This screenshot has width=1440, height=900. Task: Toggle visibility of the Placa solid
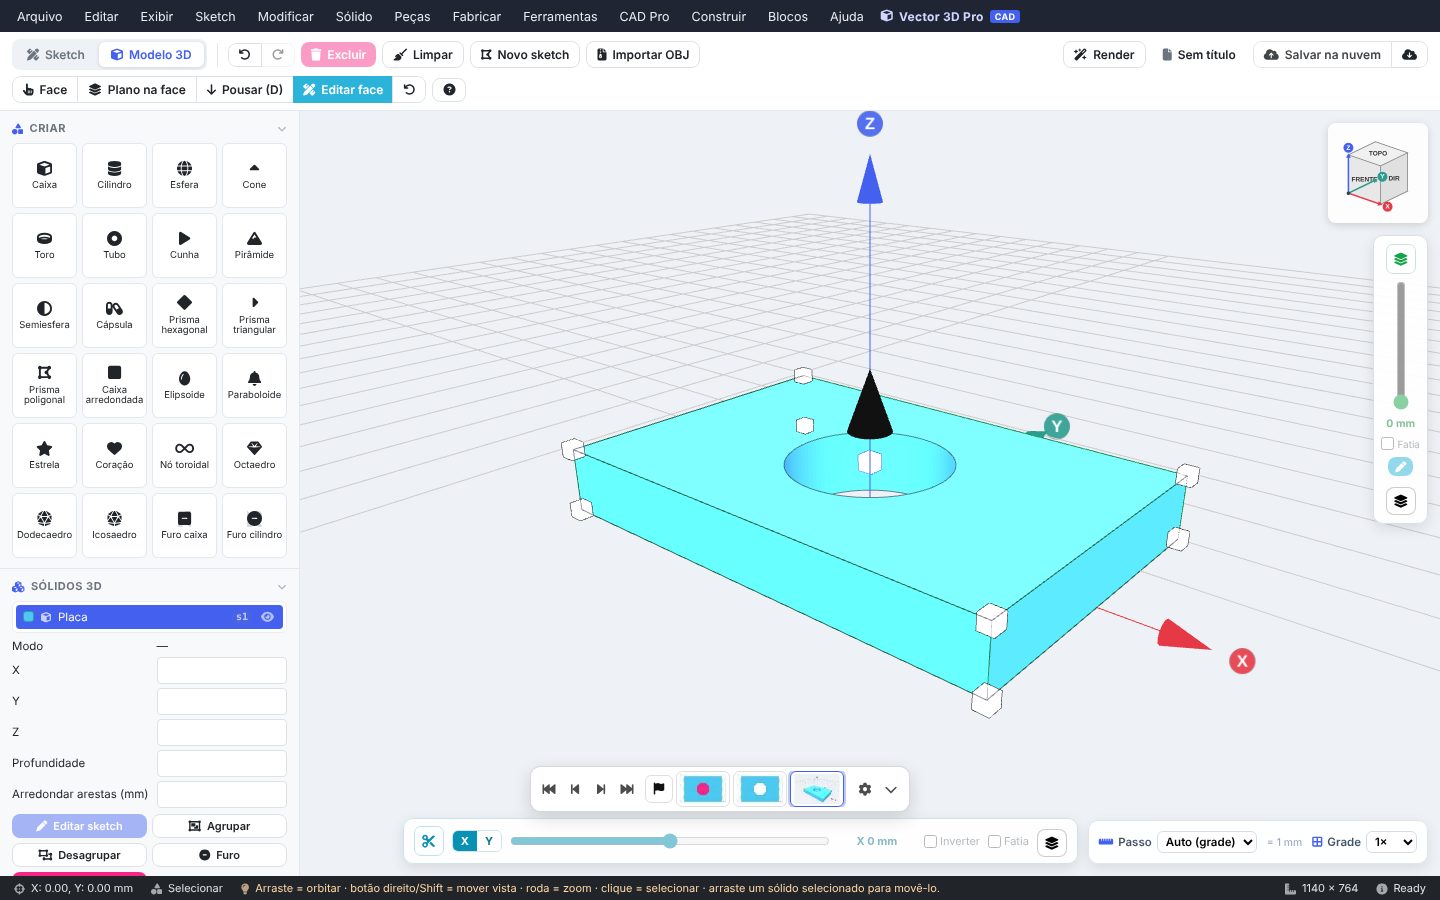(x=267, y=617)
